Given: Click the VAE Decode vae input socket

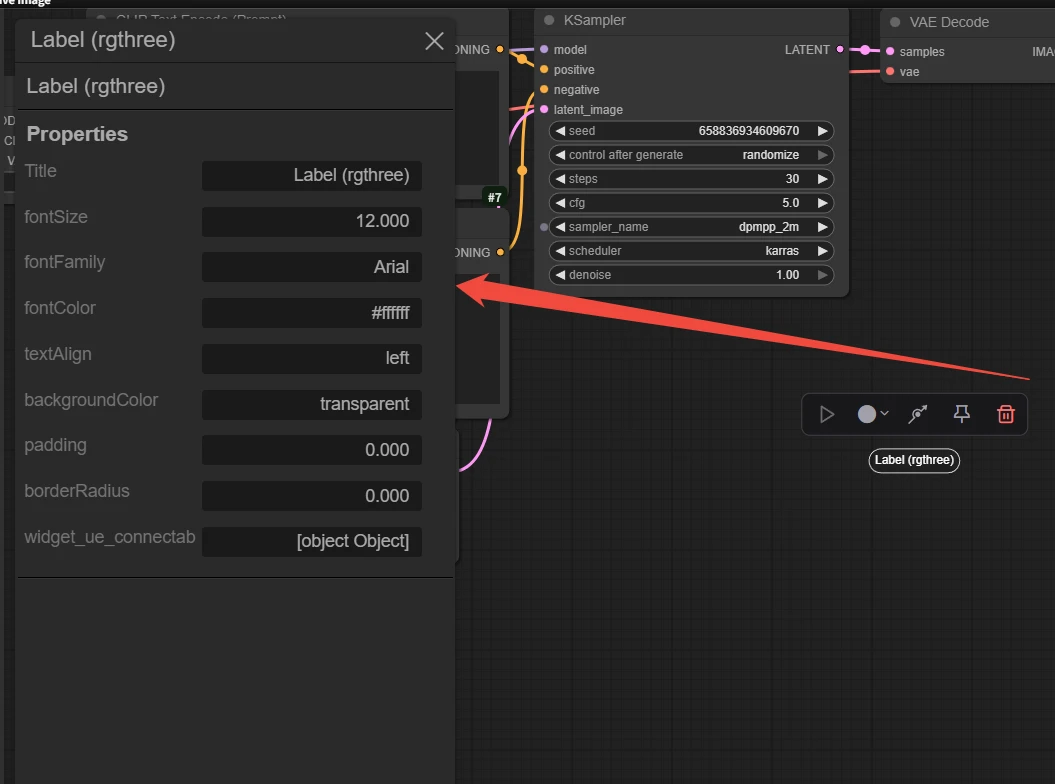Looking at the screenshot, I should pyautogui.click(x=890, y=71).
